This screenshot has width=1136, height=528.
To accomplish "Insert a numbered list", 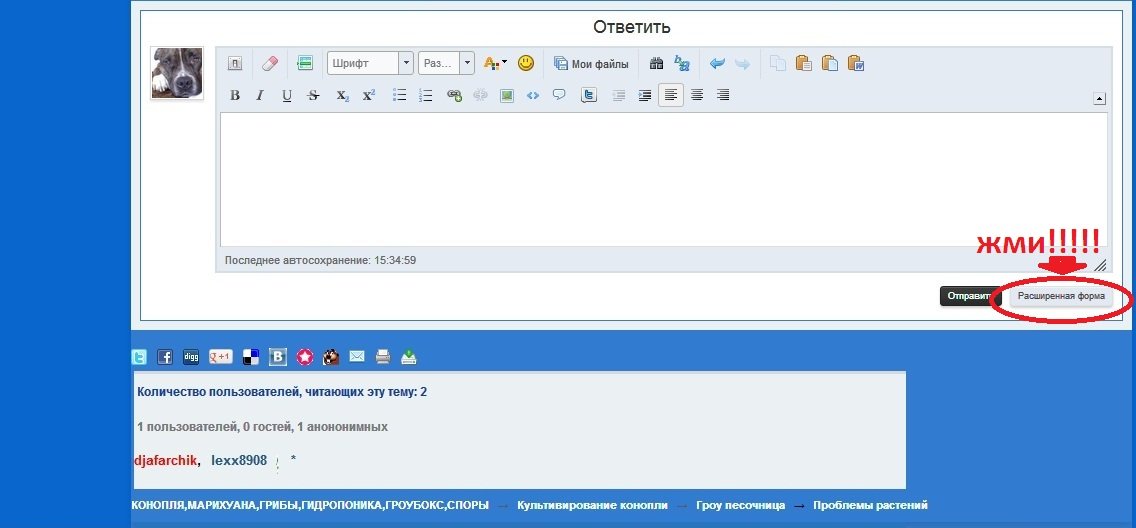I will 426,95.
